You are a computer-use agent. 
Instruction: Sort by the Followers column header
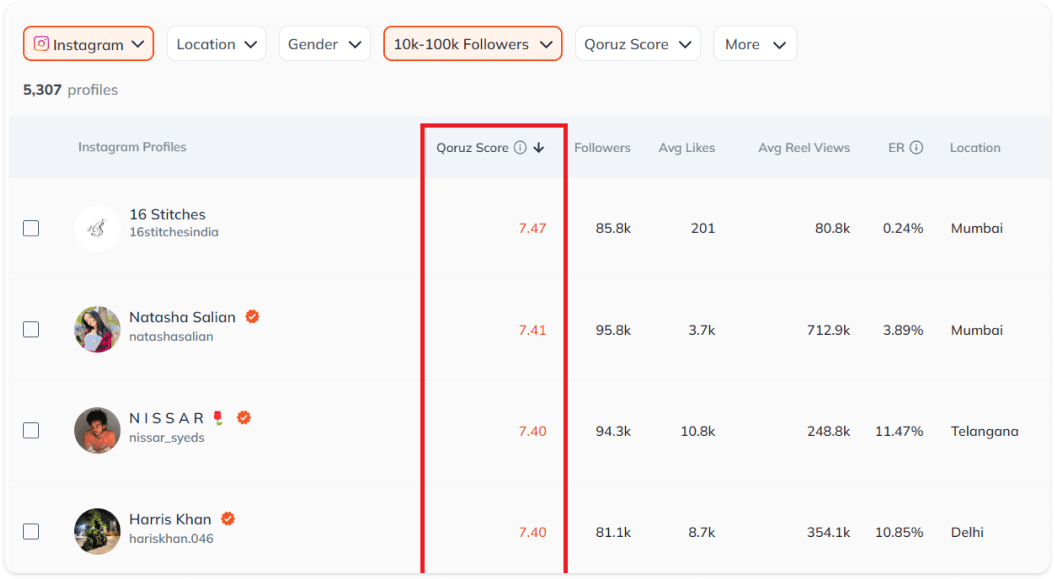click(602, 148)
